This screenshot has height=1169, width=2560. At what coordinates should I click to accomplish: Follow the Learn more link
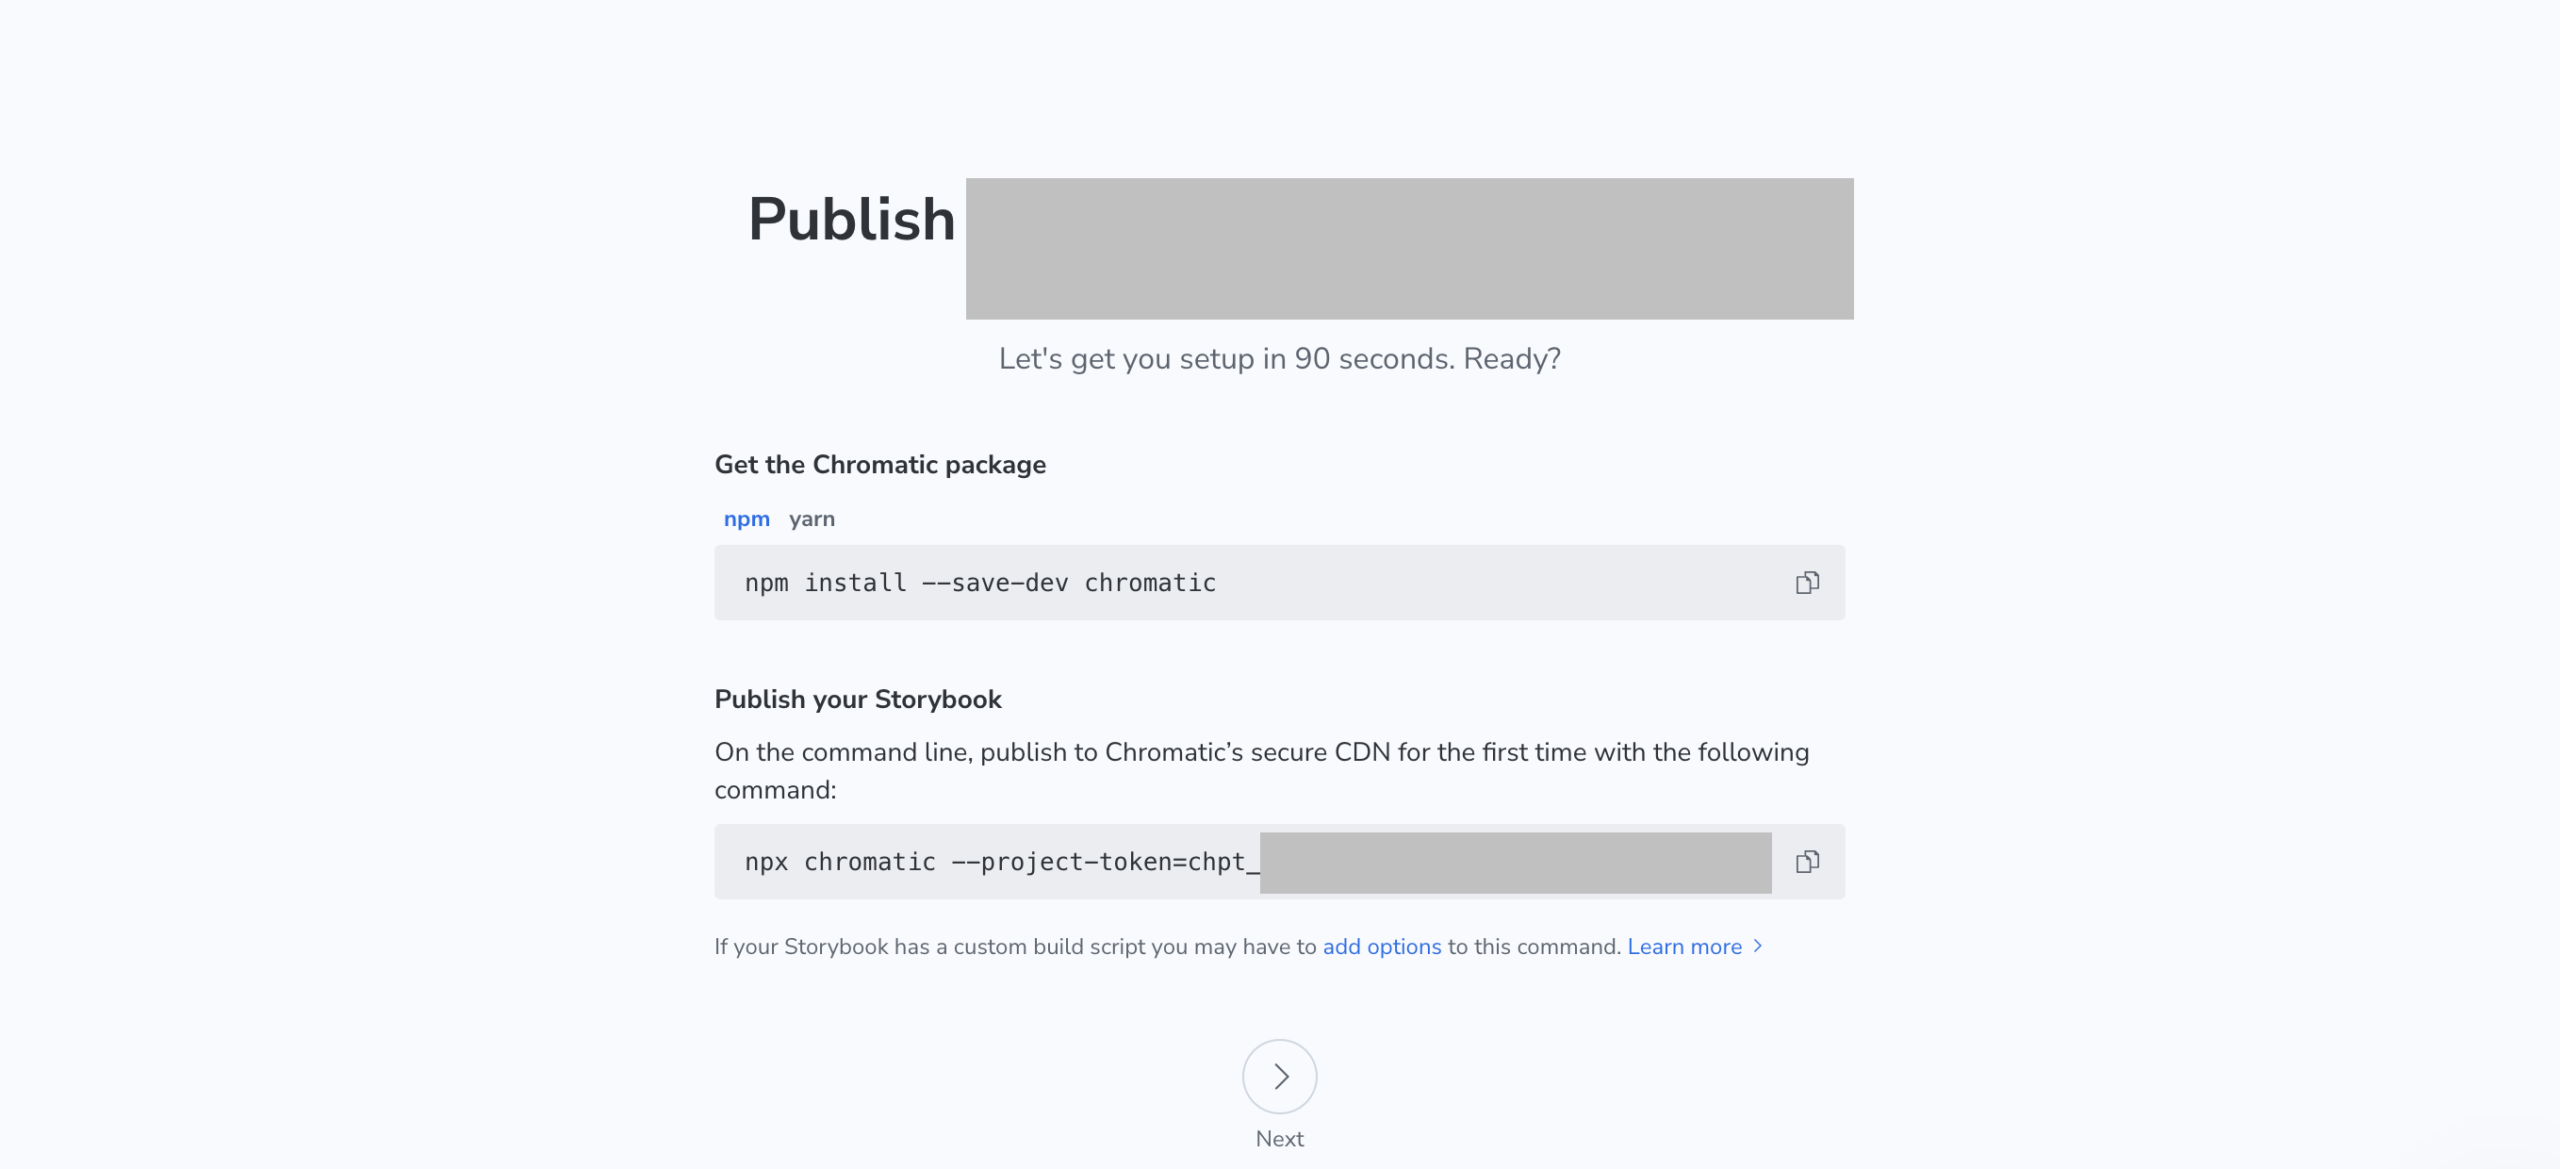point(1684,947)
